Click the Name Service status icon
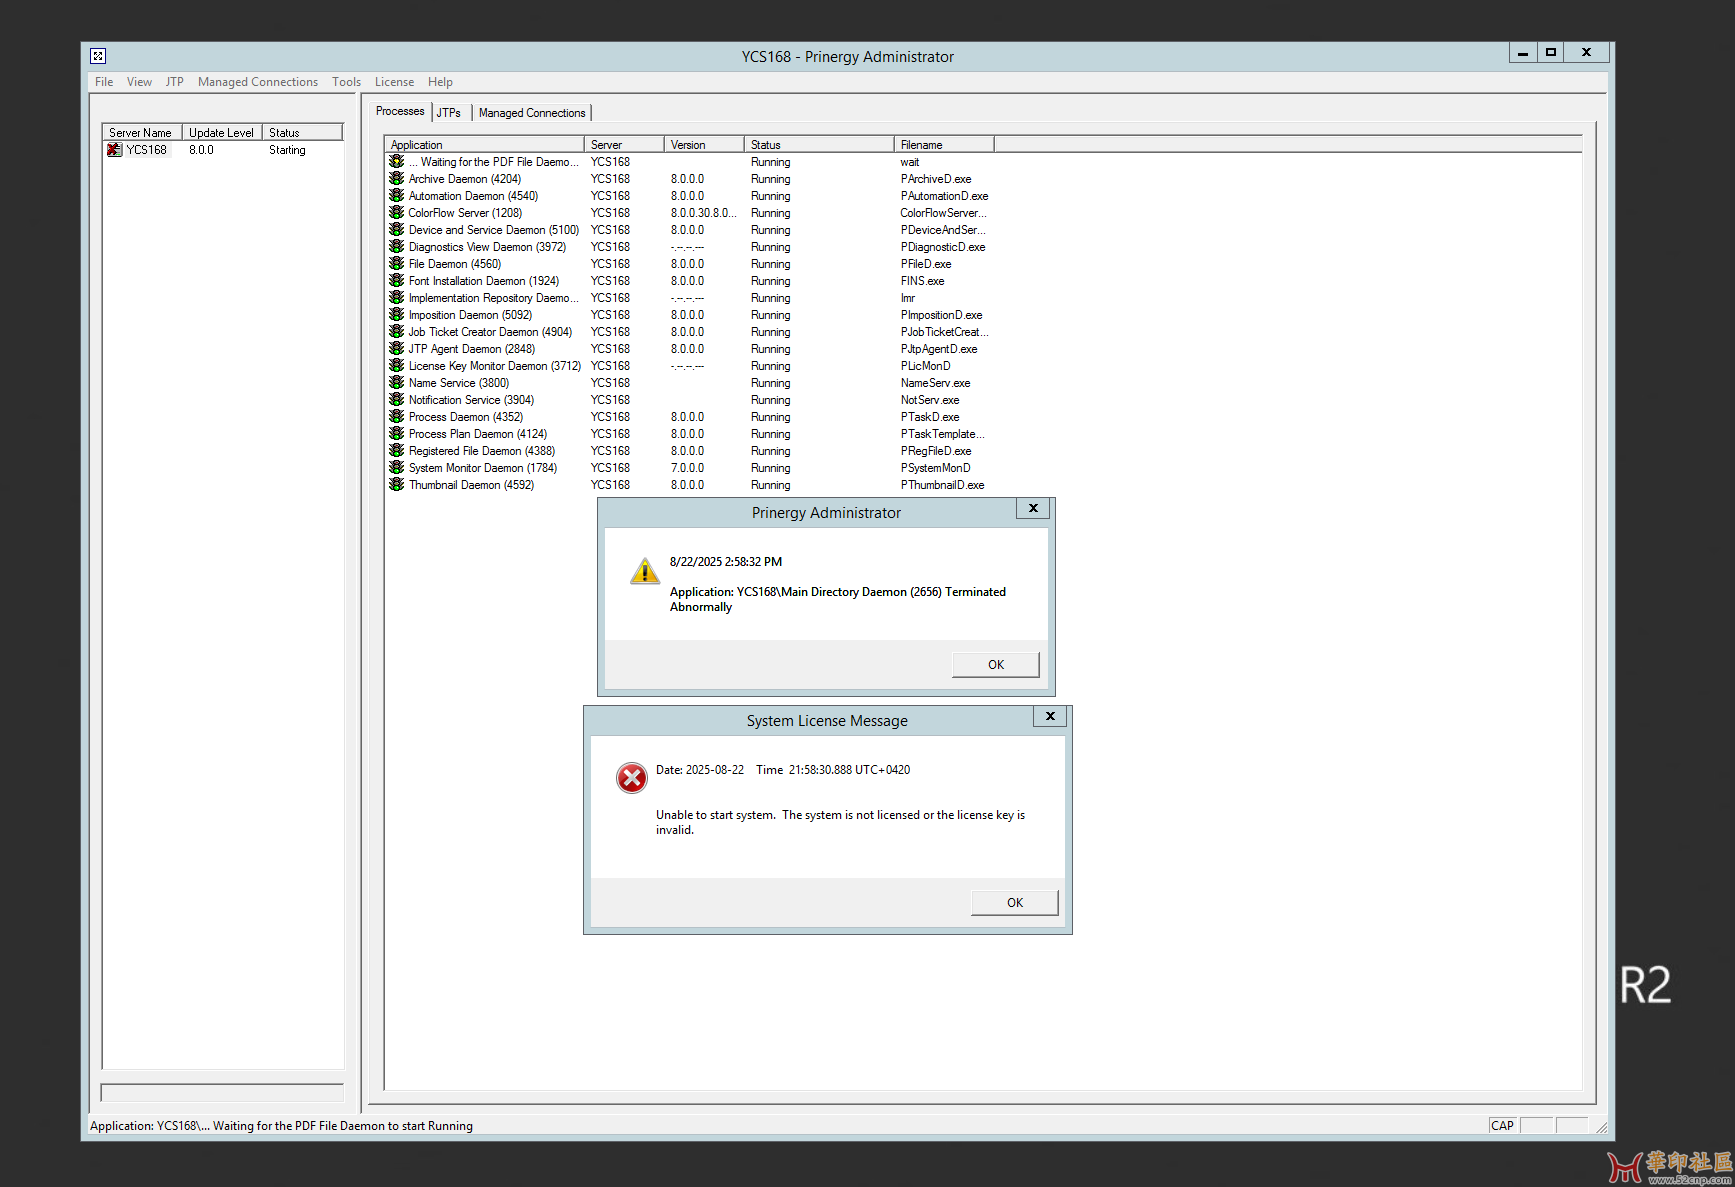The height and width of the screenshot is (1187, 1735). pos(397,383)
